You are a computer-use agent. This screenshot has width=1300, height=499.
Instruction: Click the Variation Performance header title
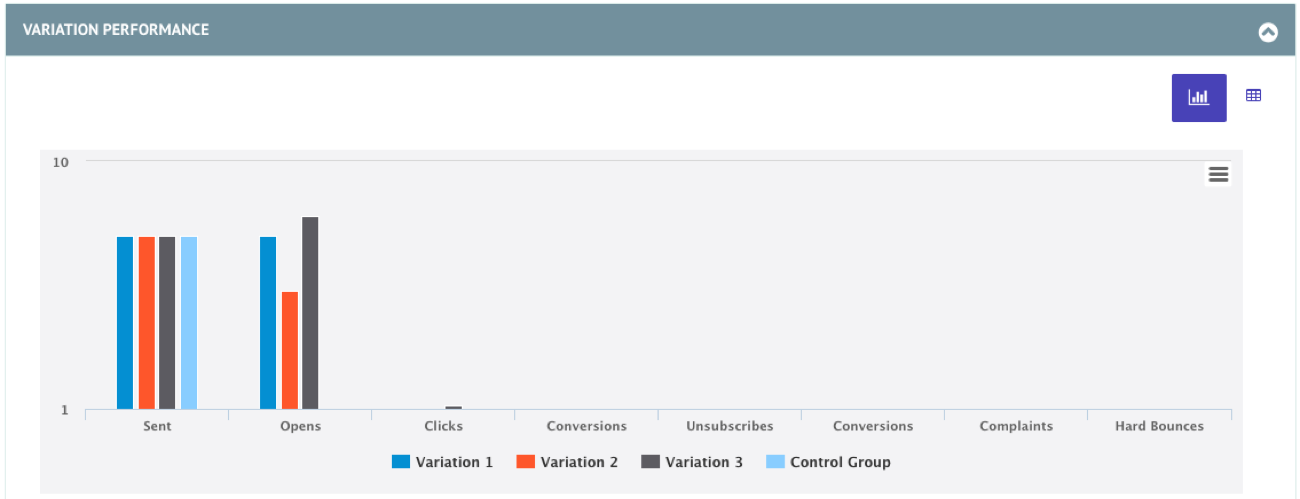point(116,30)
